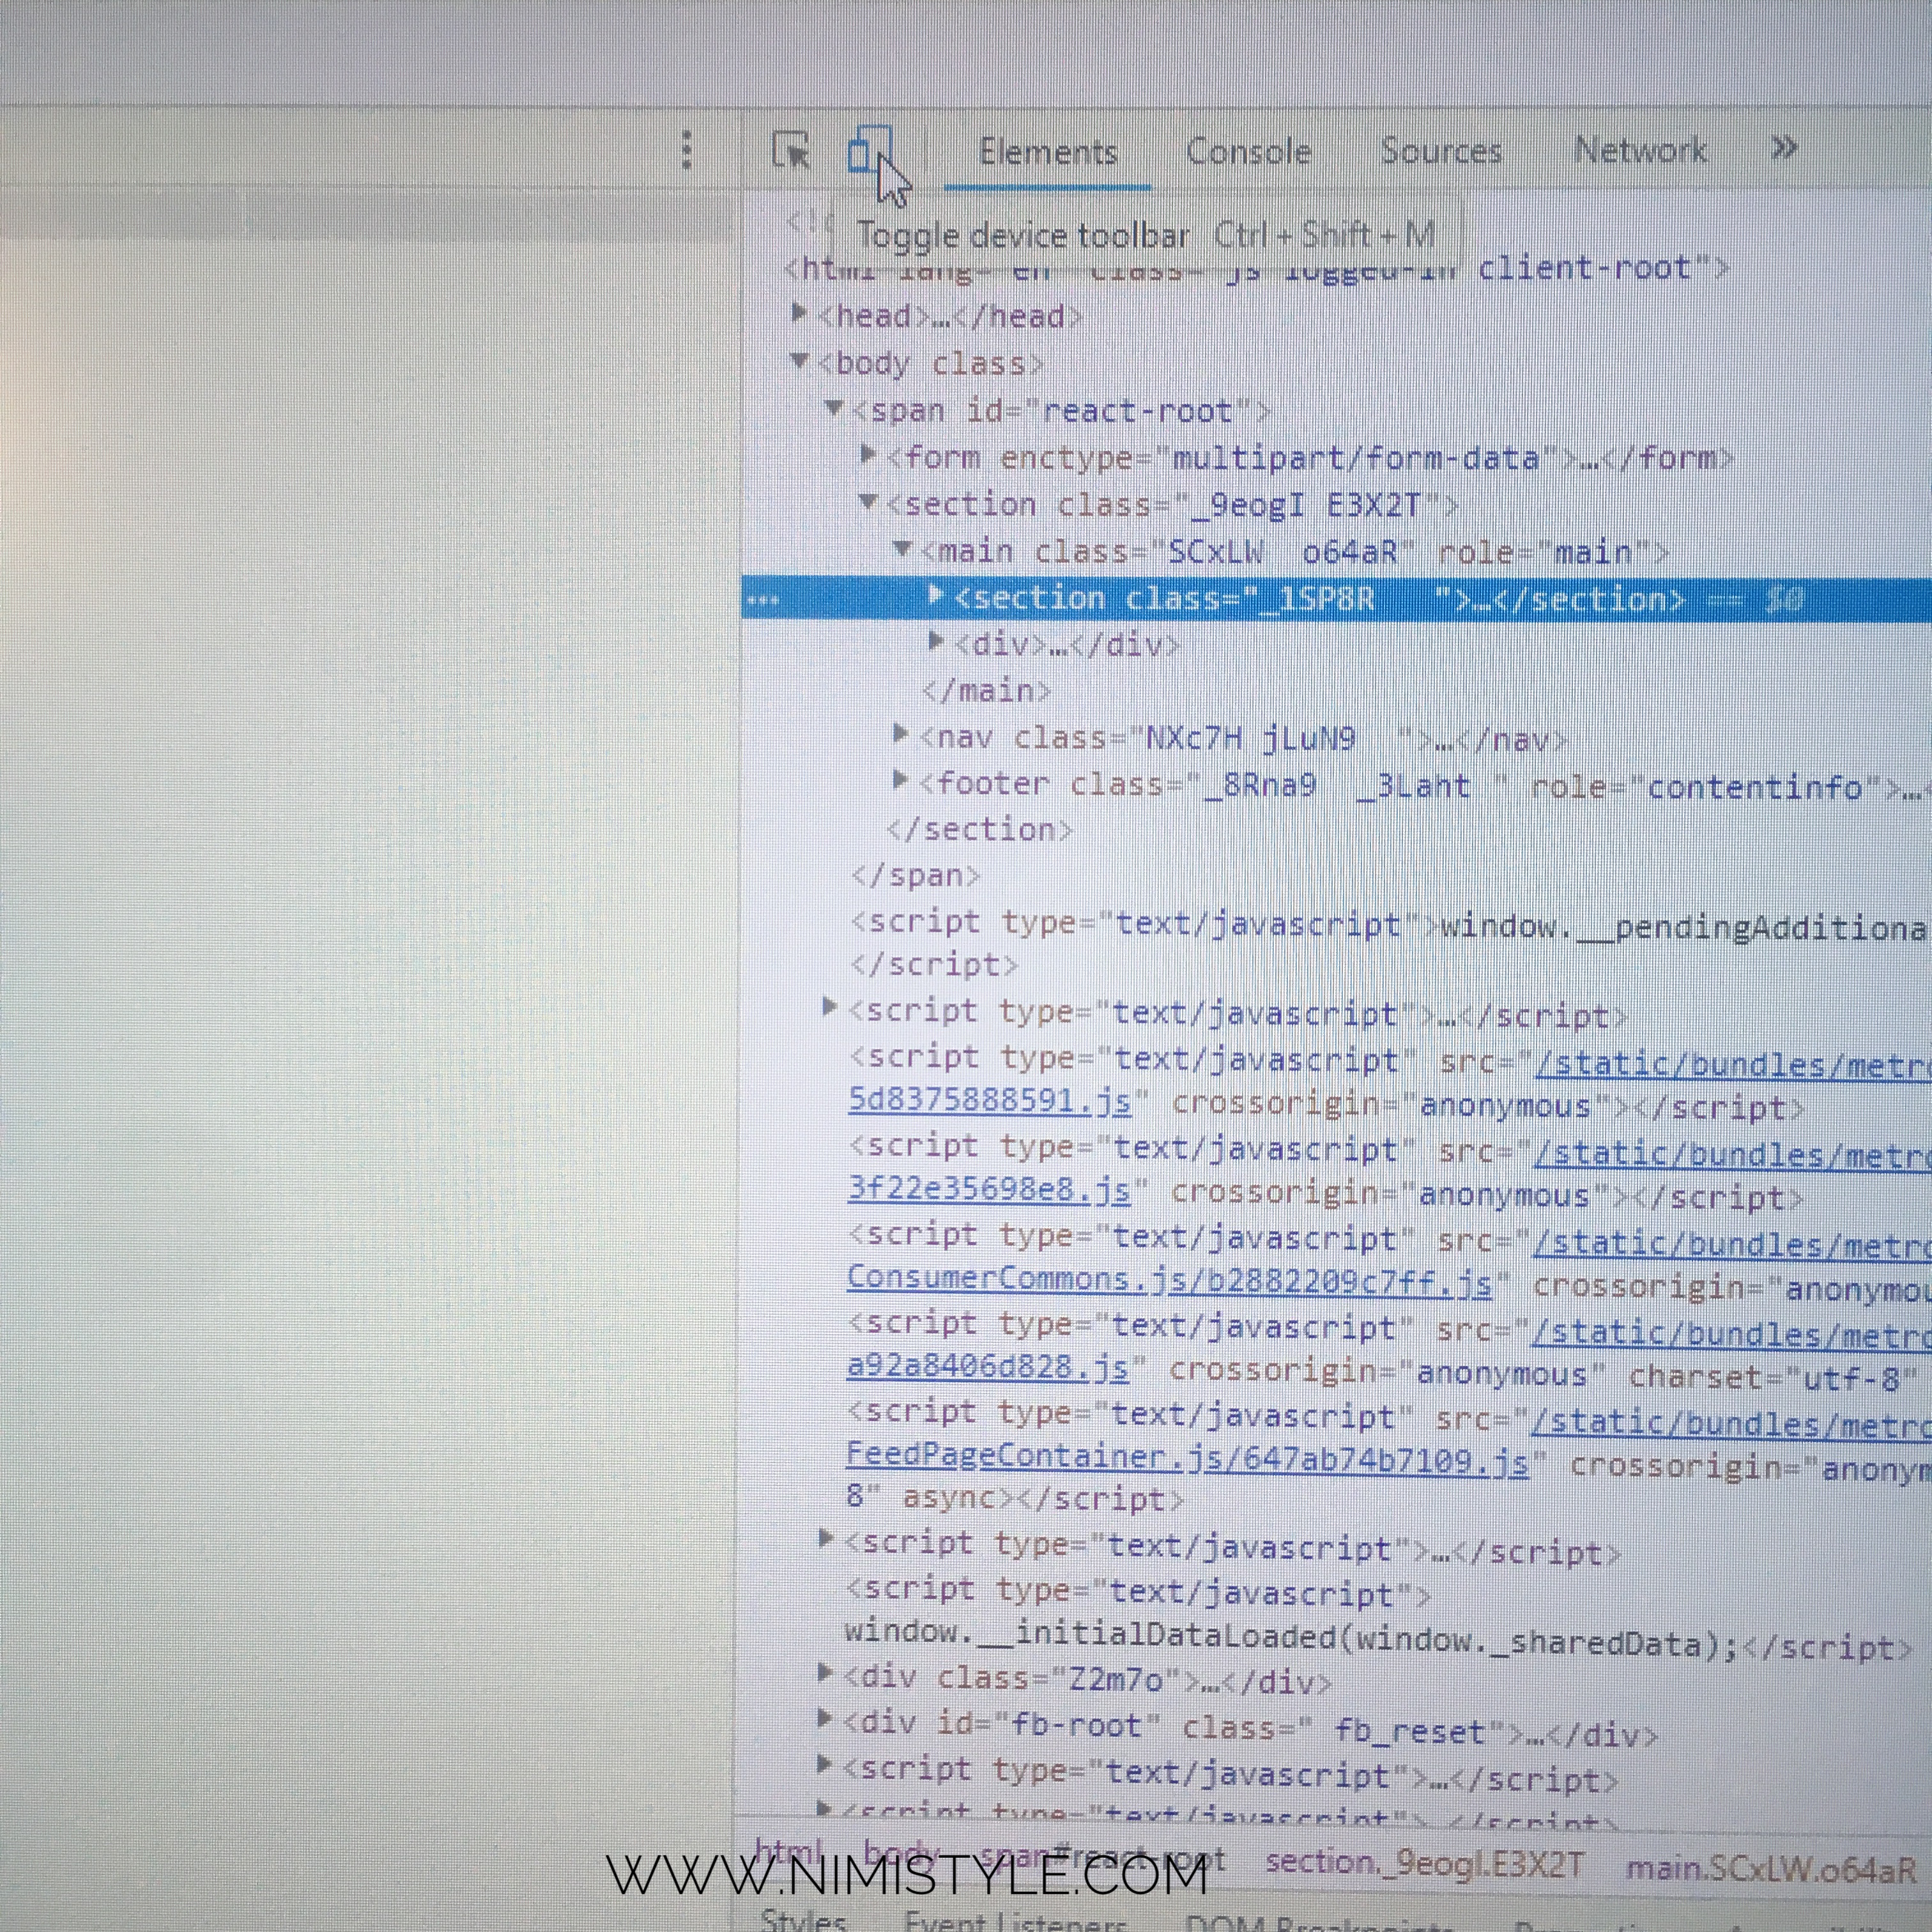The width and height of the screenshot is (1932, 1932).
Task: Select the html lang client-root line
Action: click(x=1257, y=269)
